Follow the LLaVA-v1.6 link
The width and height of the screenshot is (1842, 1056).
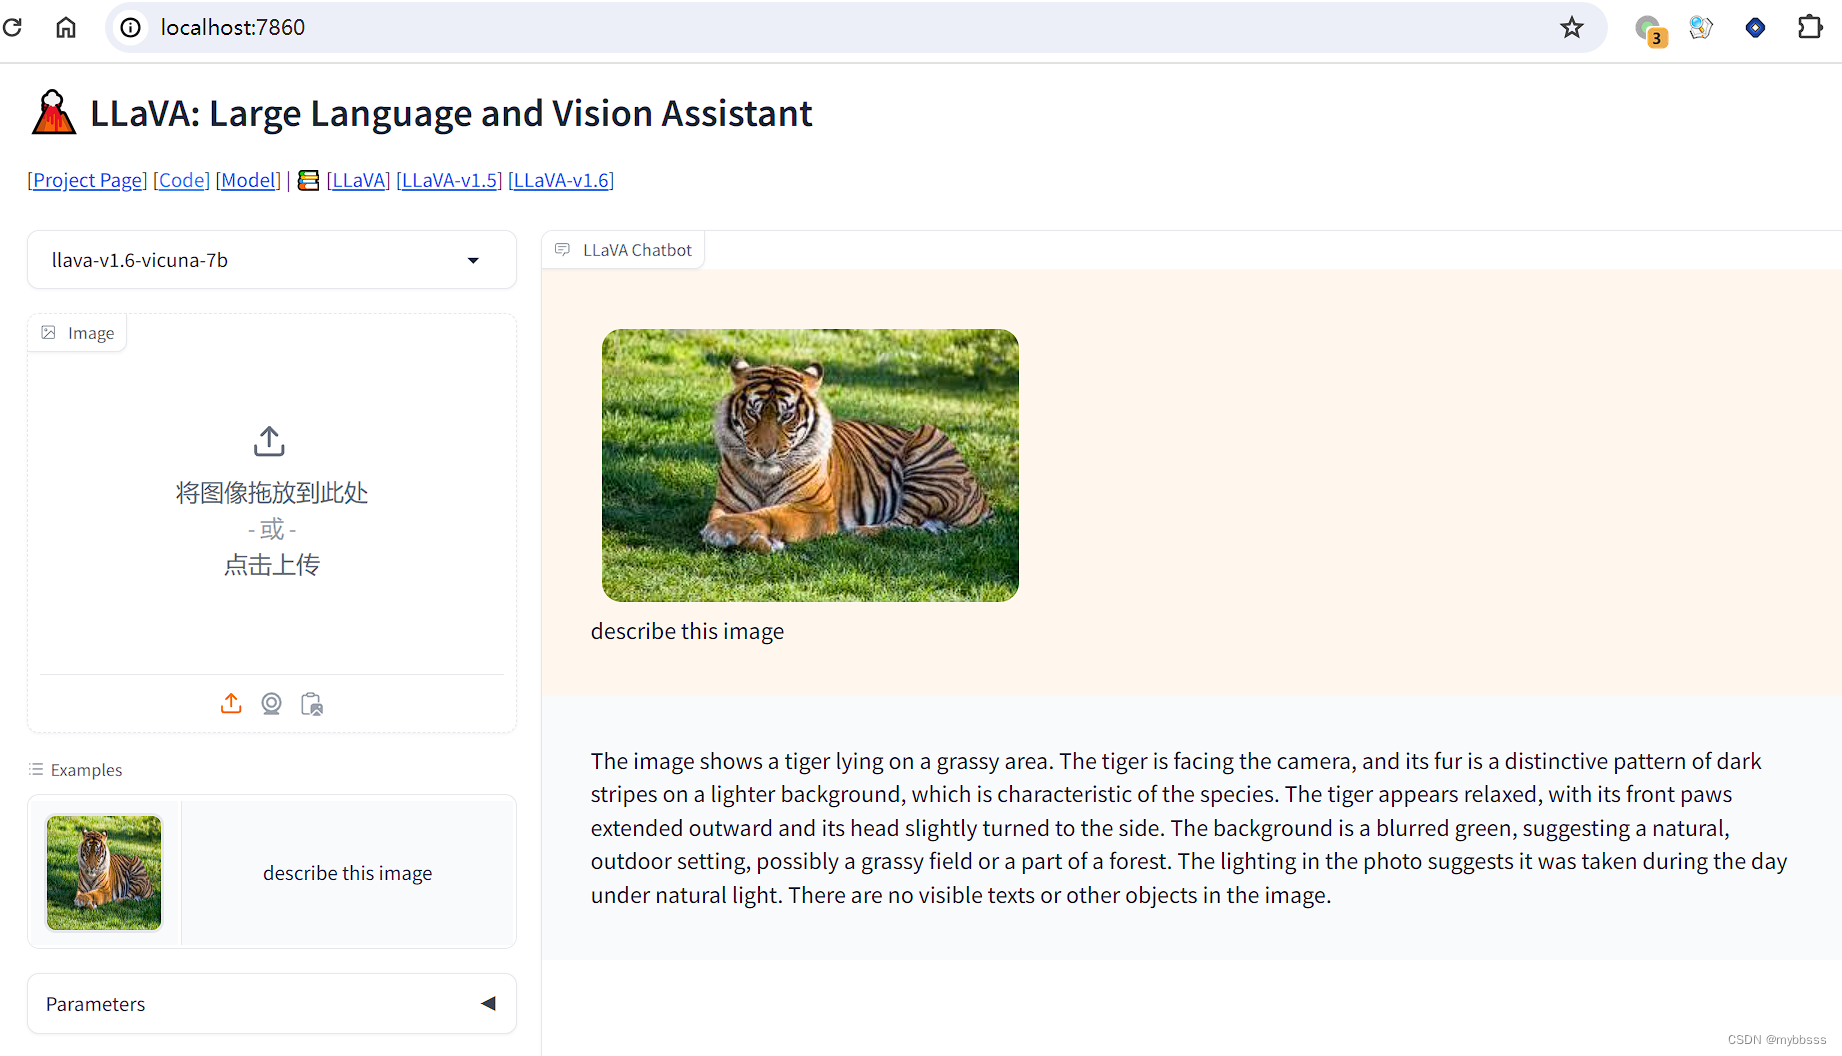point(561,180)
